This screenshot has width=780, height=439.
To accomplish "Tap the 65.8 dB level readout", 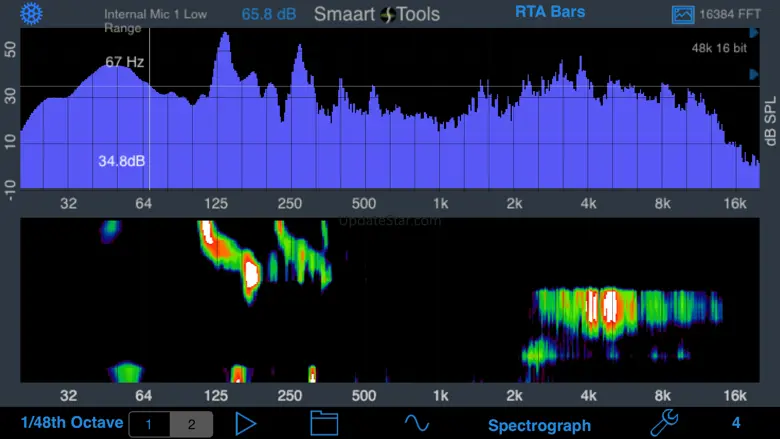I will tap(269, 14).
